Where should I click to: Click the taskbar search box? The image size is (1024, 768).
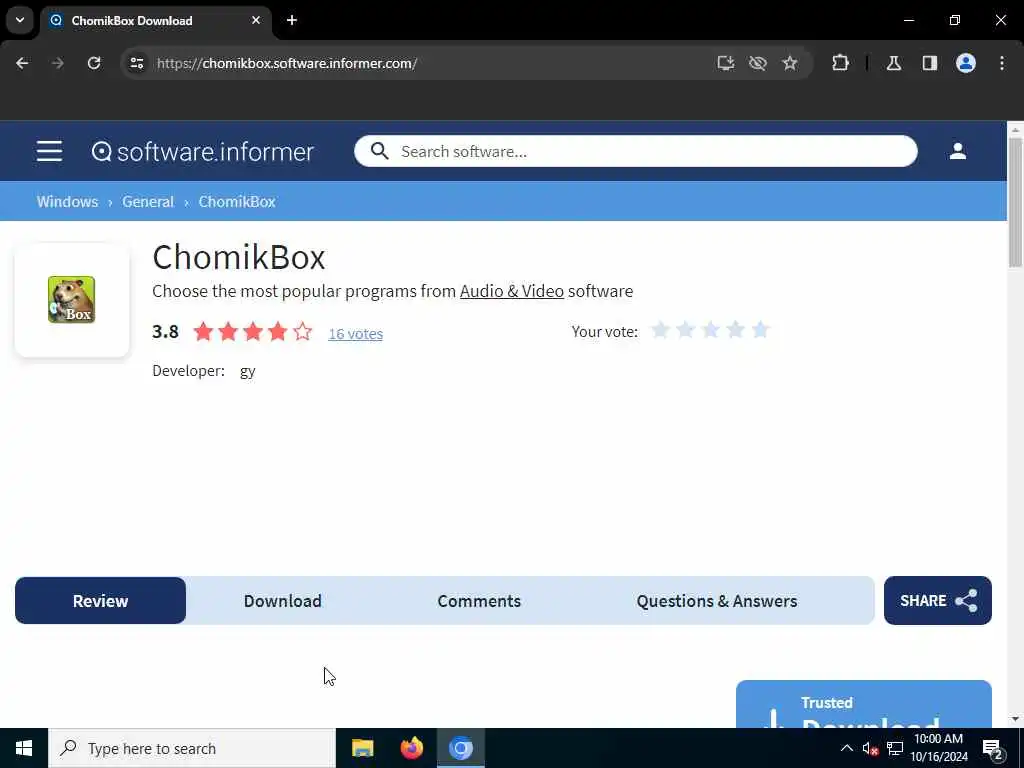click(x=192, y=748)
